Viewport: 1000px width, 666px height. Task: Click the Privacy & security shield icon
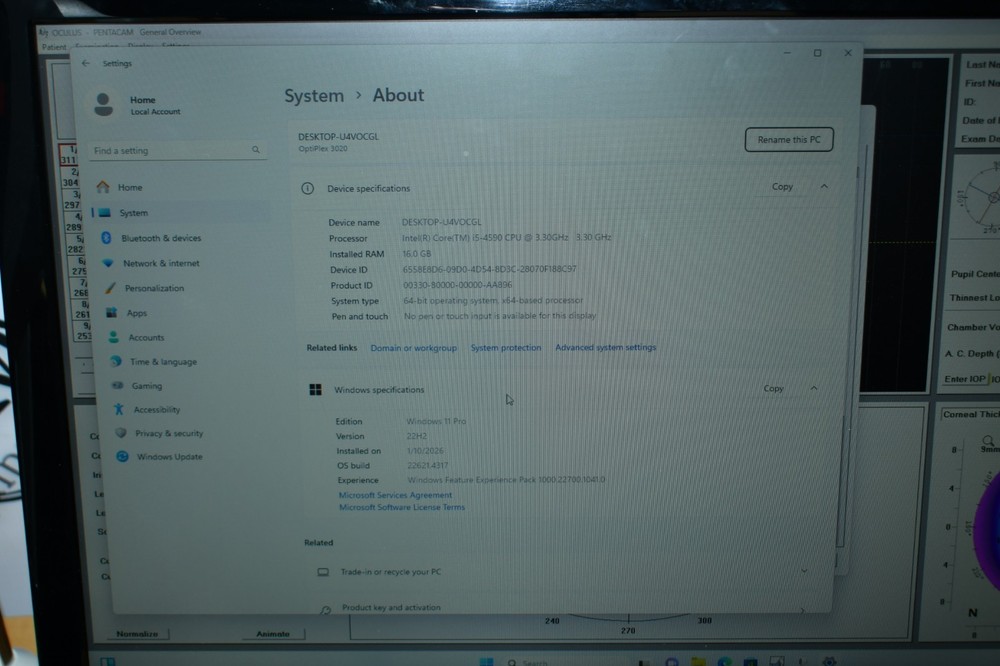[x=121, y=433]
